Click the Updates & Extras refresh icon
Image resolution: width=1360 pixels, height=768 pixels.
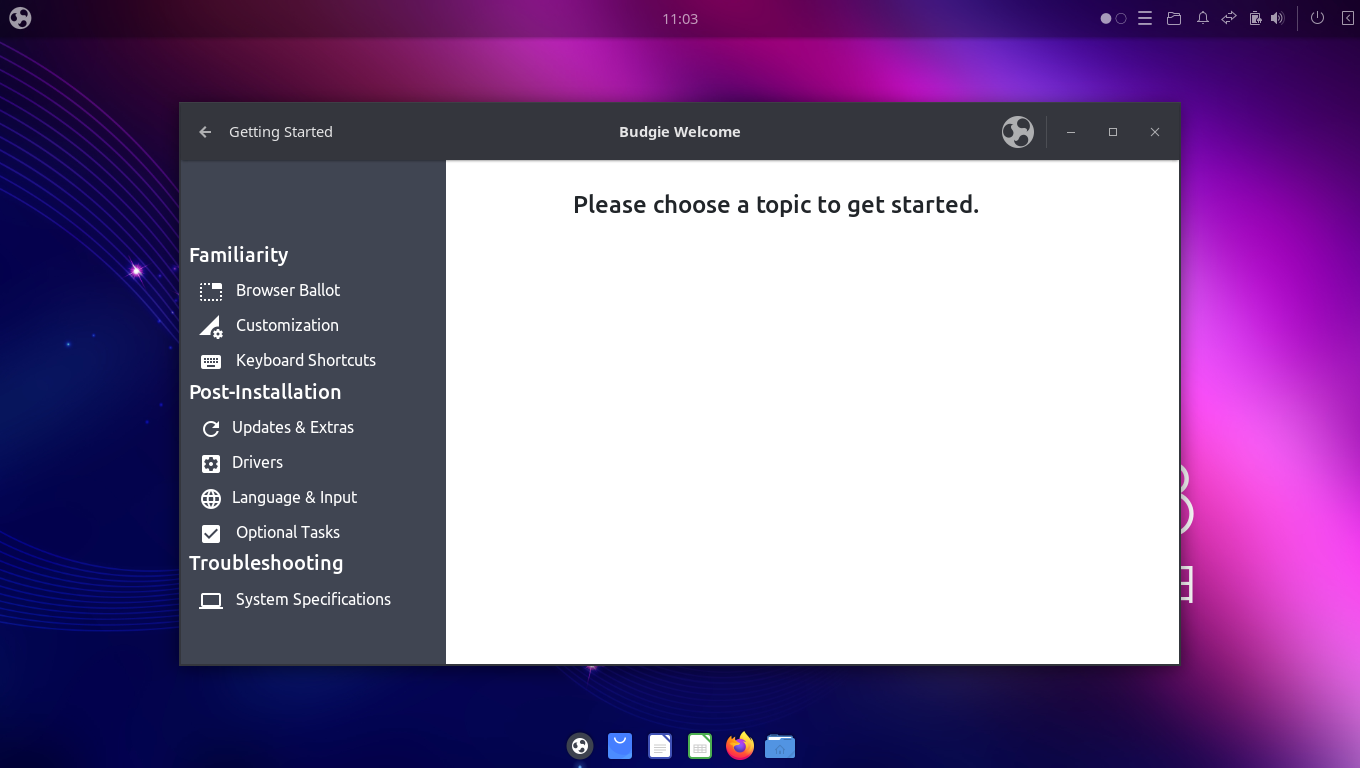point(211,428)
